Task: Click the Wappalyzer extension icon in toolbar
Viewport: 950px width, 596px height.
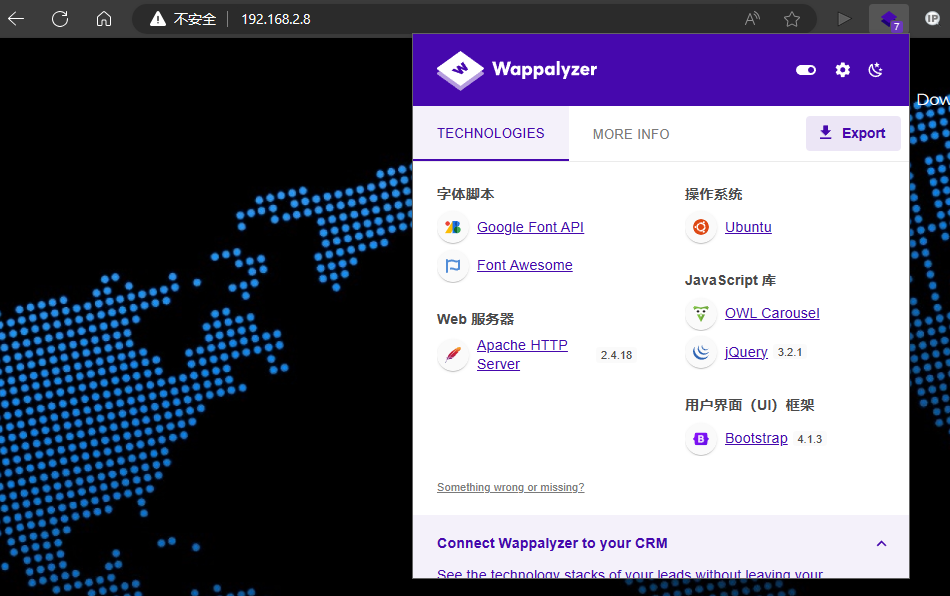Action: [889, 19]
